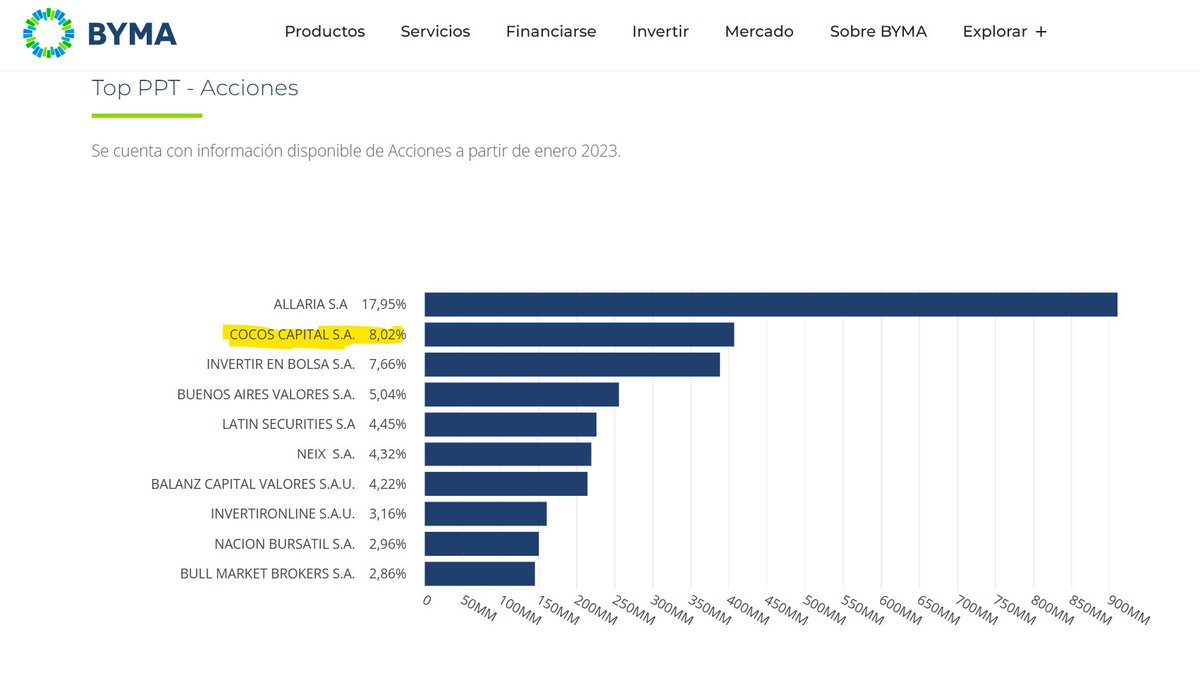1200x680 pixels.
Task: Click the ALLARIA S.A bar
Action: point(771,304)
